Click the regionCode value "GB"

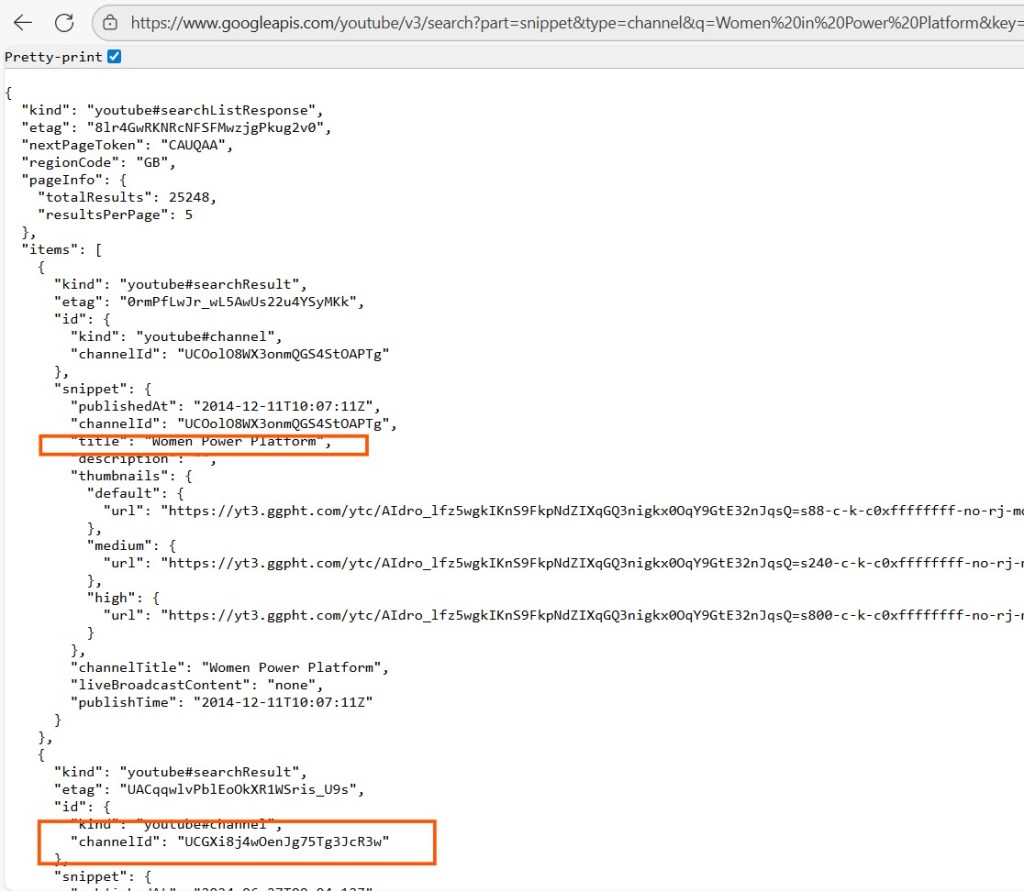click(x=157, y=162)
